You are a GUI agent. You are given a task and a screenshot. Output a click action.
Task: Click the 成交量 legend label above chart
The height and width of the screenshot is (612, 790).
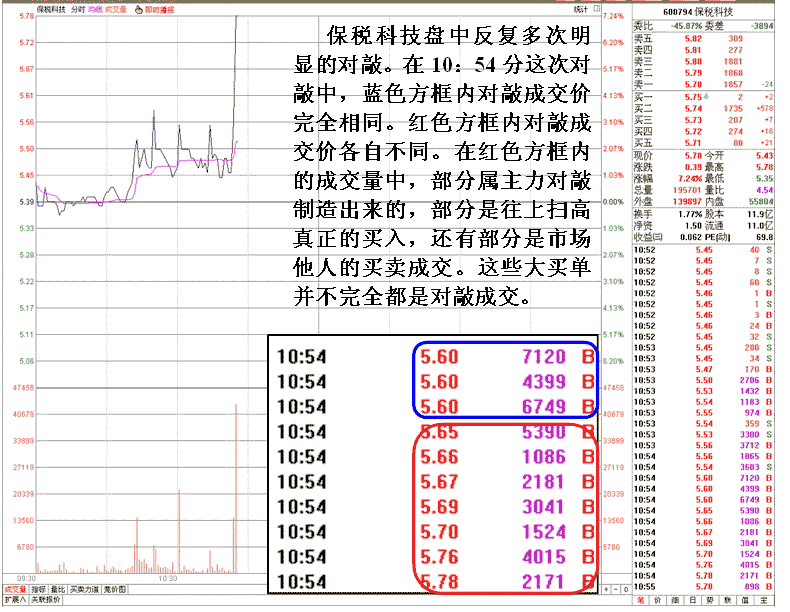point(116,10)
